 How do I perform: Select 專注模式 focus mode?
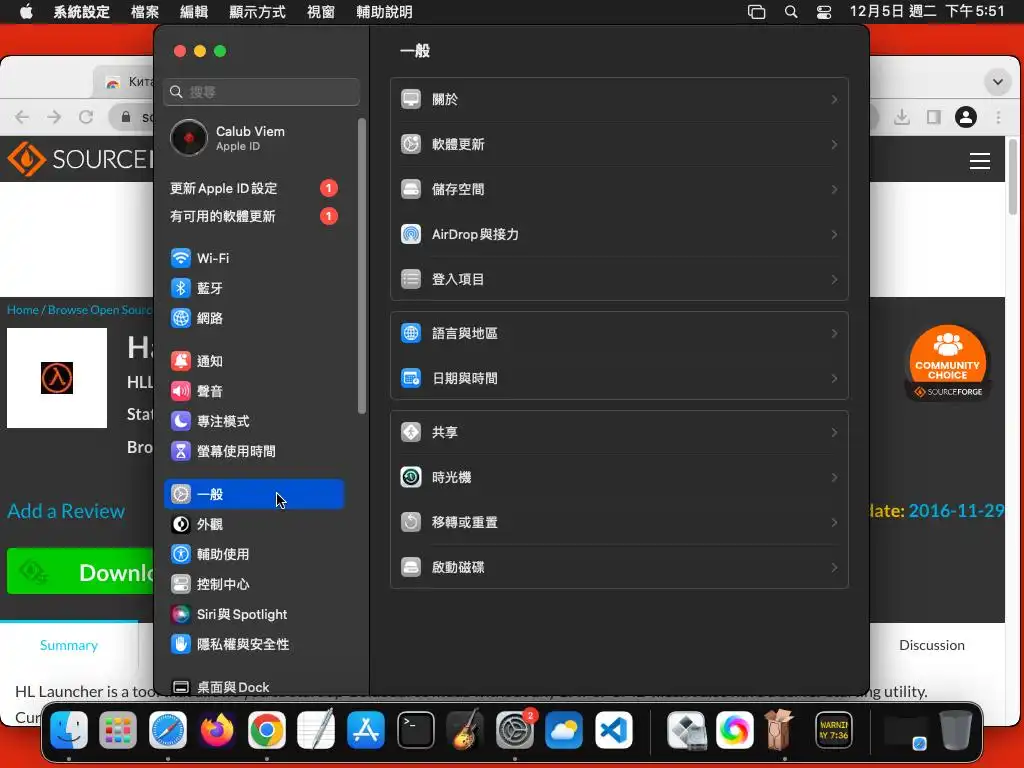[253, 421]
